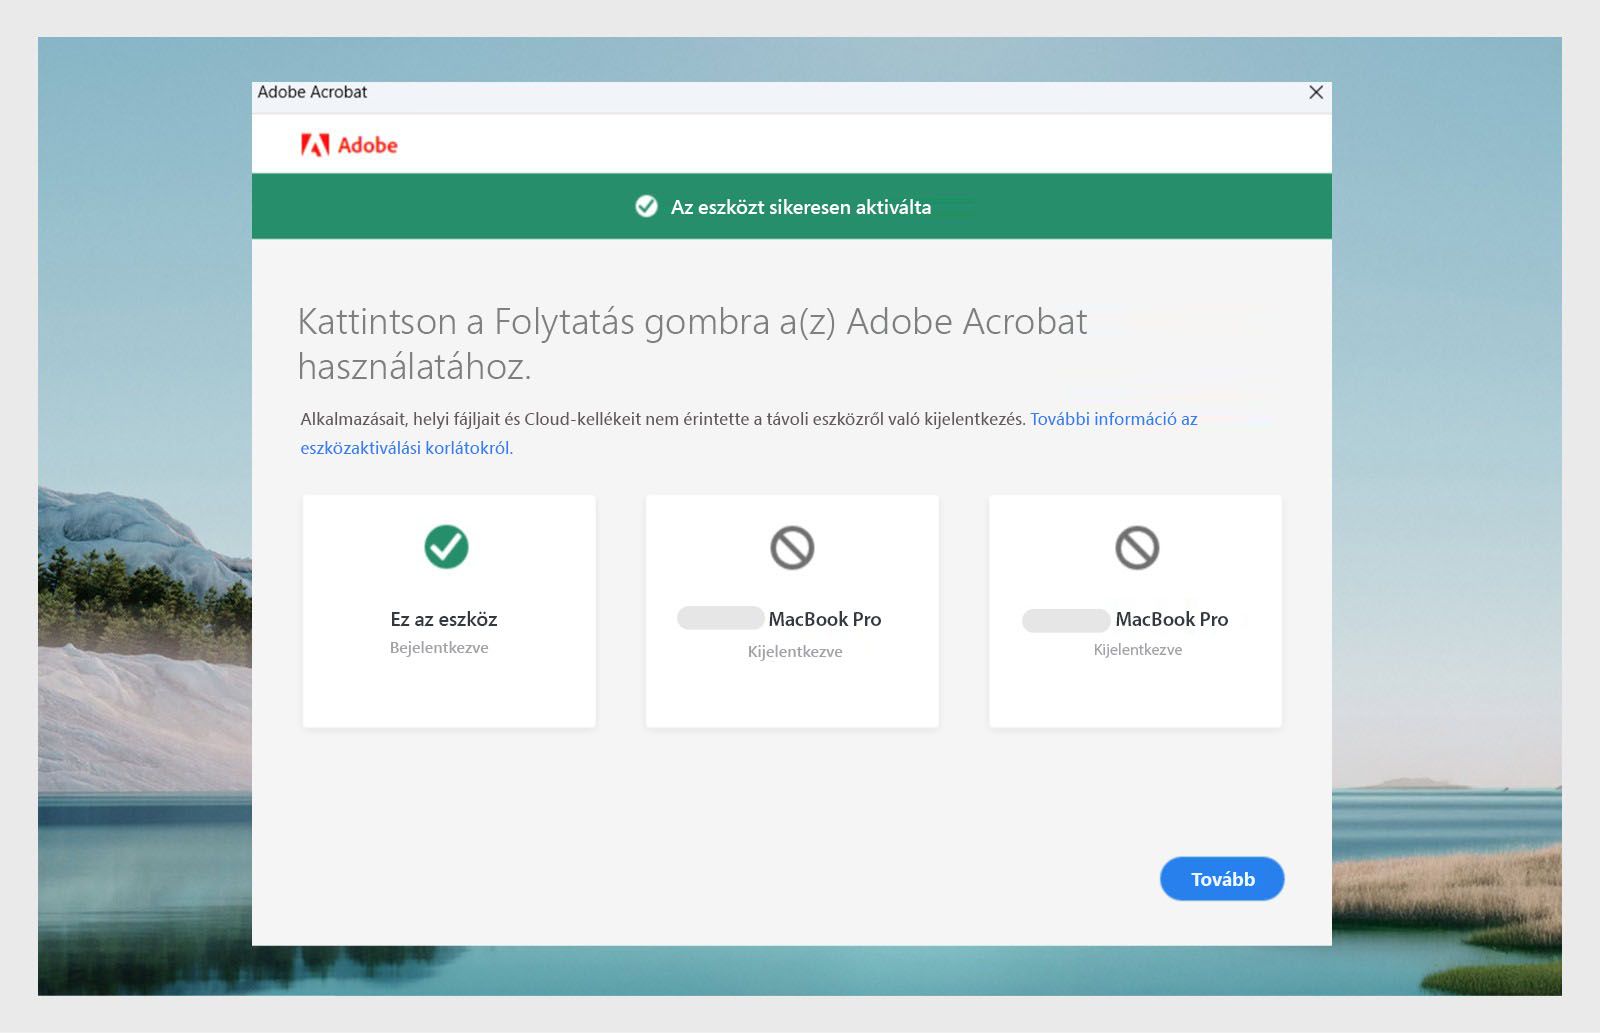Click the "Kattintson a Folytatás gombra" heading
The image size is (1600, 1033).
click(x=692, y=344)
